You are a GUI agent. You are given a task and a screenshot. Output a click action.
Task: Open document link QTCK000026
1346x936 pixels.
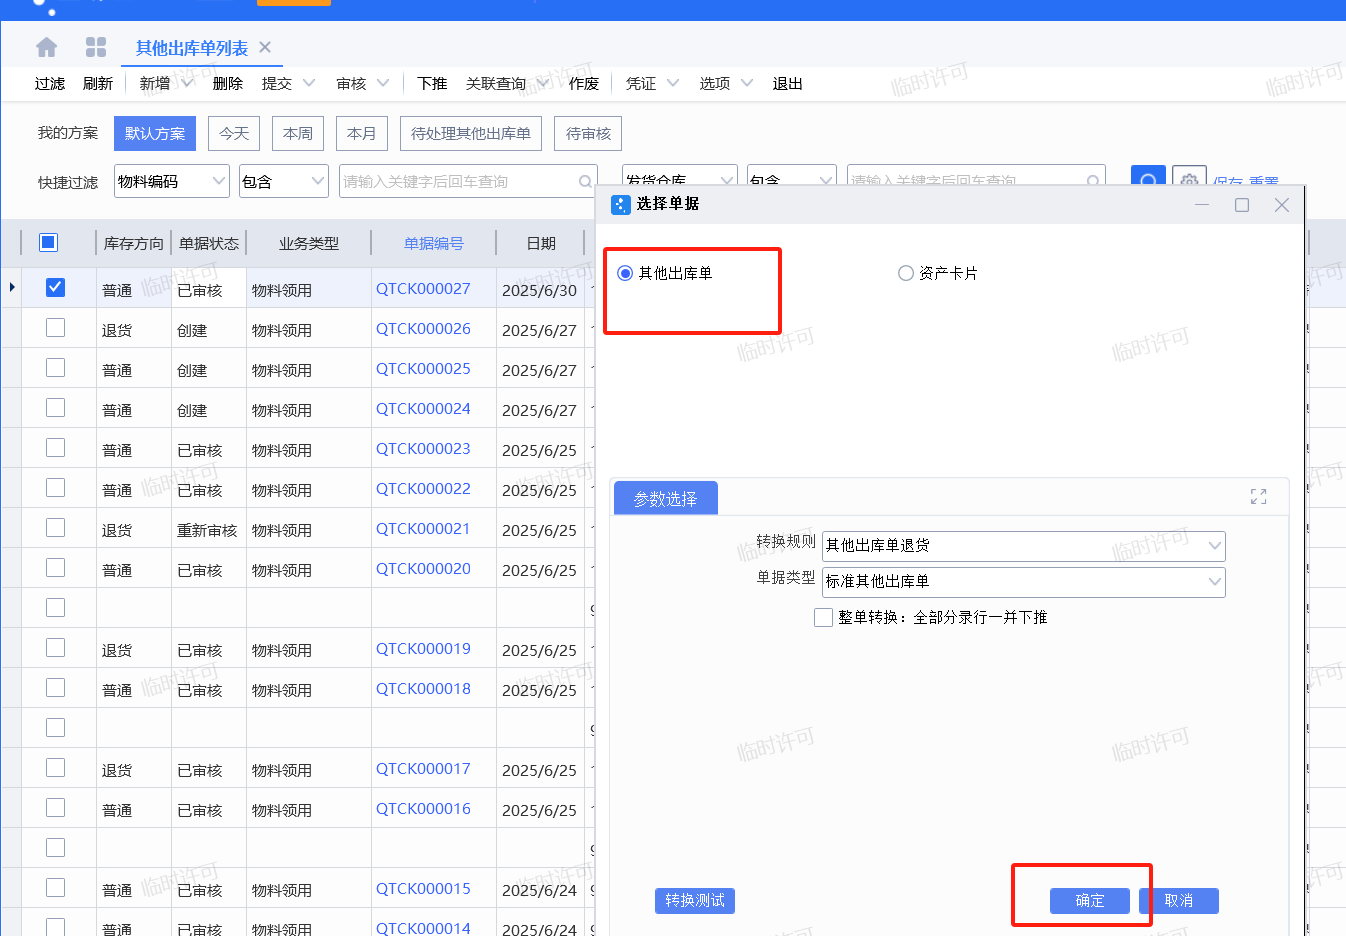423,329
